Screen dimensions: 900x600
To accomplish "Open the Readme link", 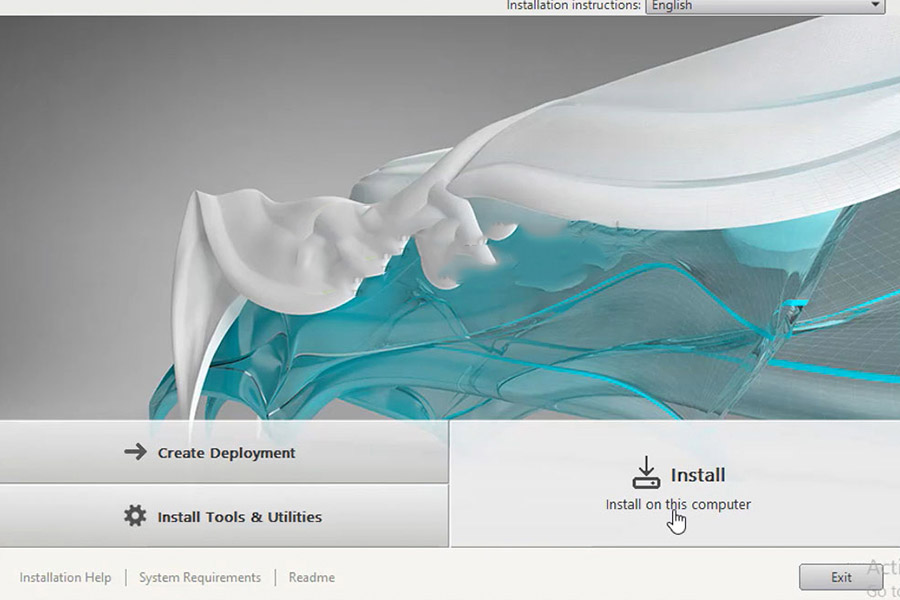I will coord(311,577).
